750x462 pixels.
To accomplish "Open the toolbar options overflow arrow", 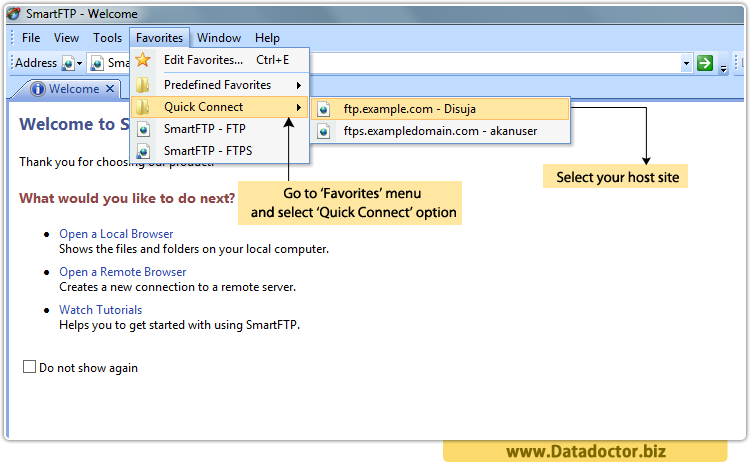I will click(723, 69).
